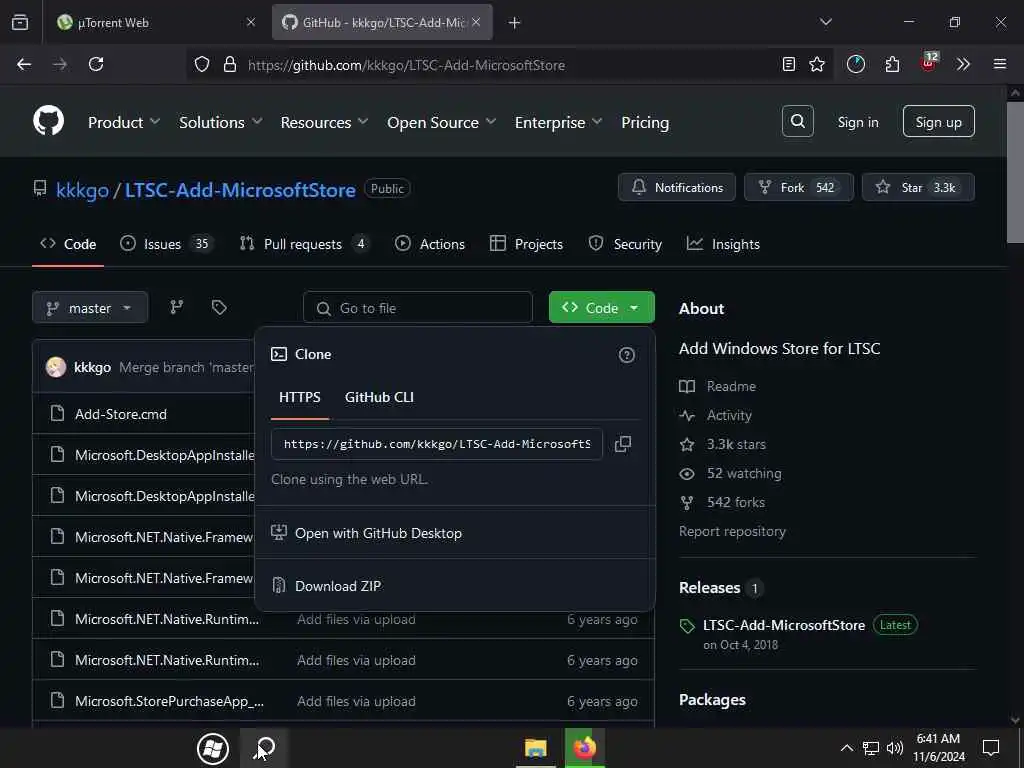Open a new browser tab
1024x768 pixels.
[515, 23]
